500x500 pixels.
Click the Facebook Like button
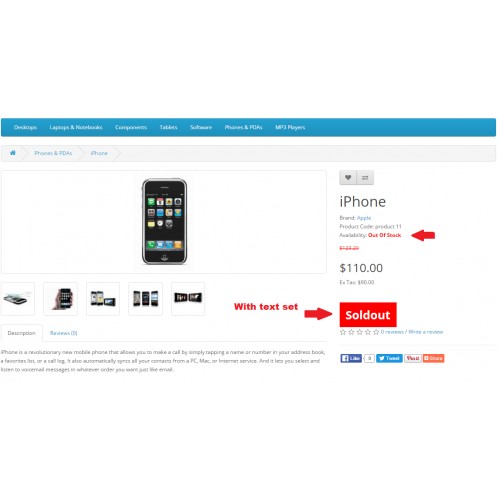click(x=351, y=358)
